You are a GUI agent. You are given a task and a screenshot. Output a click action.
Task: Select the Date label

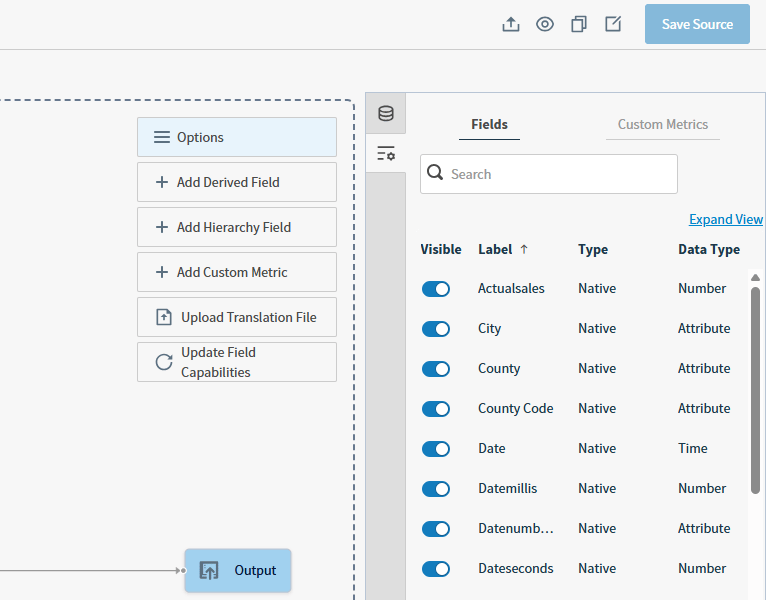(491, 449)
